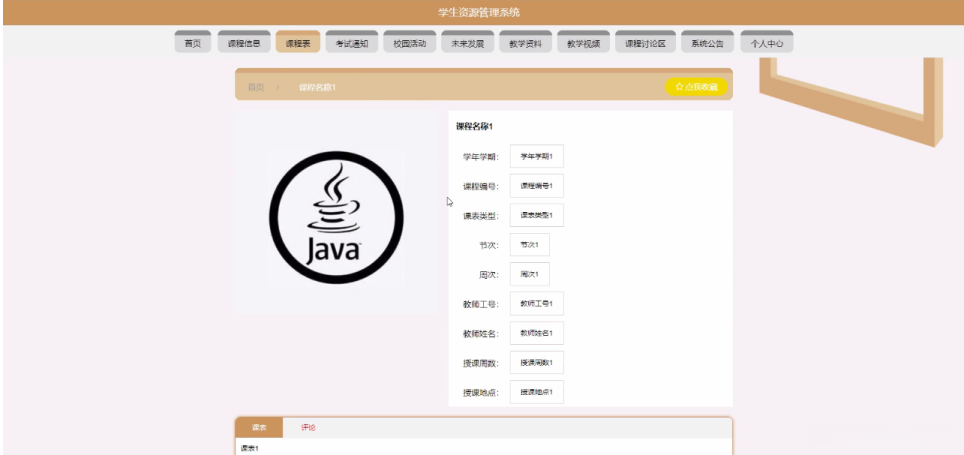Click the 课程名称1 breadcrumb text

pyautogui.click(x=317, y=87)
